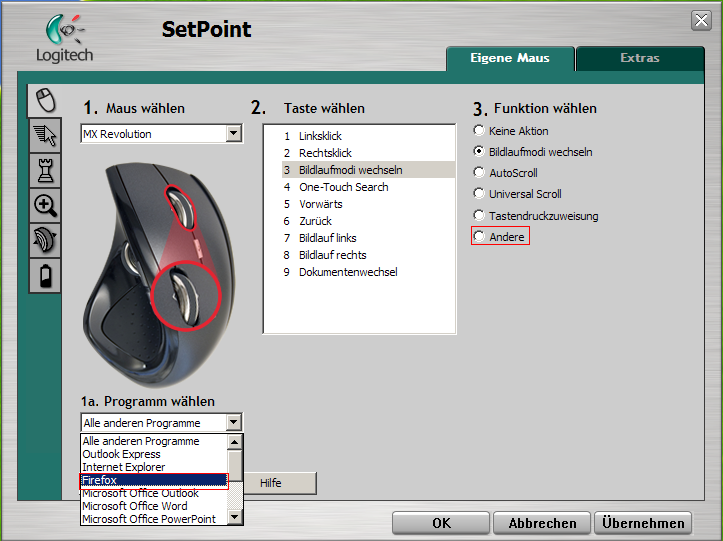Select the Keine Aktion radio button
This screenshot has height=541, width=723.
pos(479,131)
